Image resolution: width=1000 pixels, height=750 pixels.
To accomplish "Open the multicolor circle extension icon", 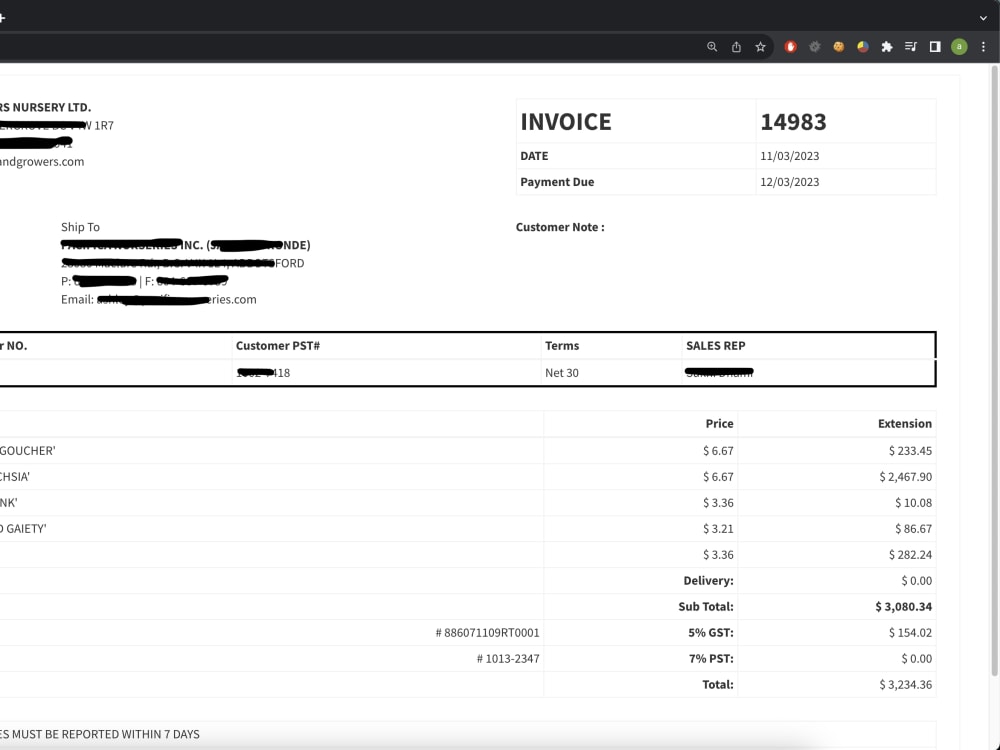I will [863, 47].
